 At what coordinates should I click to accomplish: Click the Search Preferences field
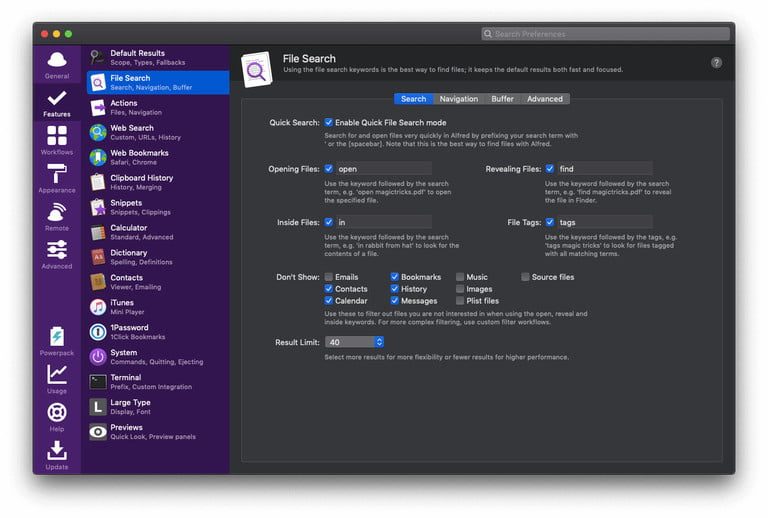point(605,34)
